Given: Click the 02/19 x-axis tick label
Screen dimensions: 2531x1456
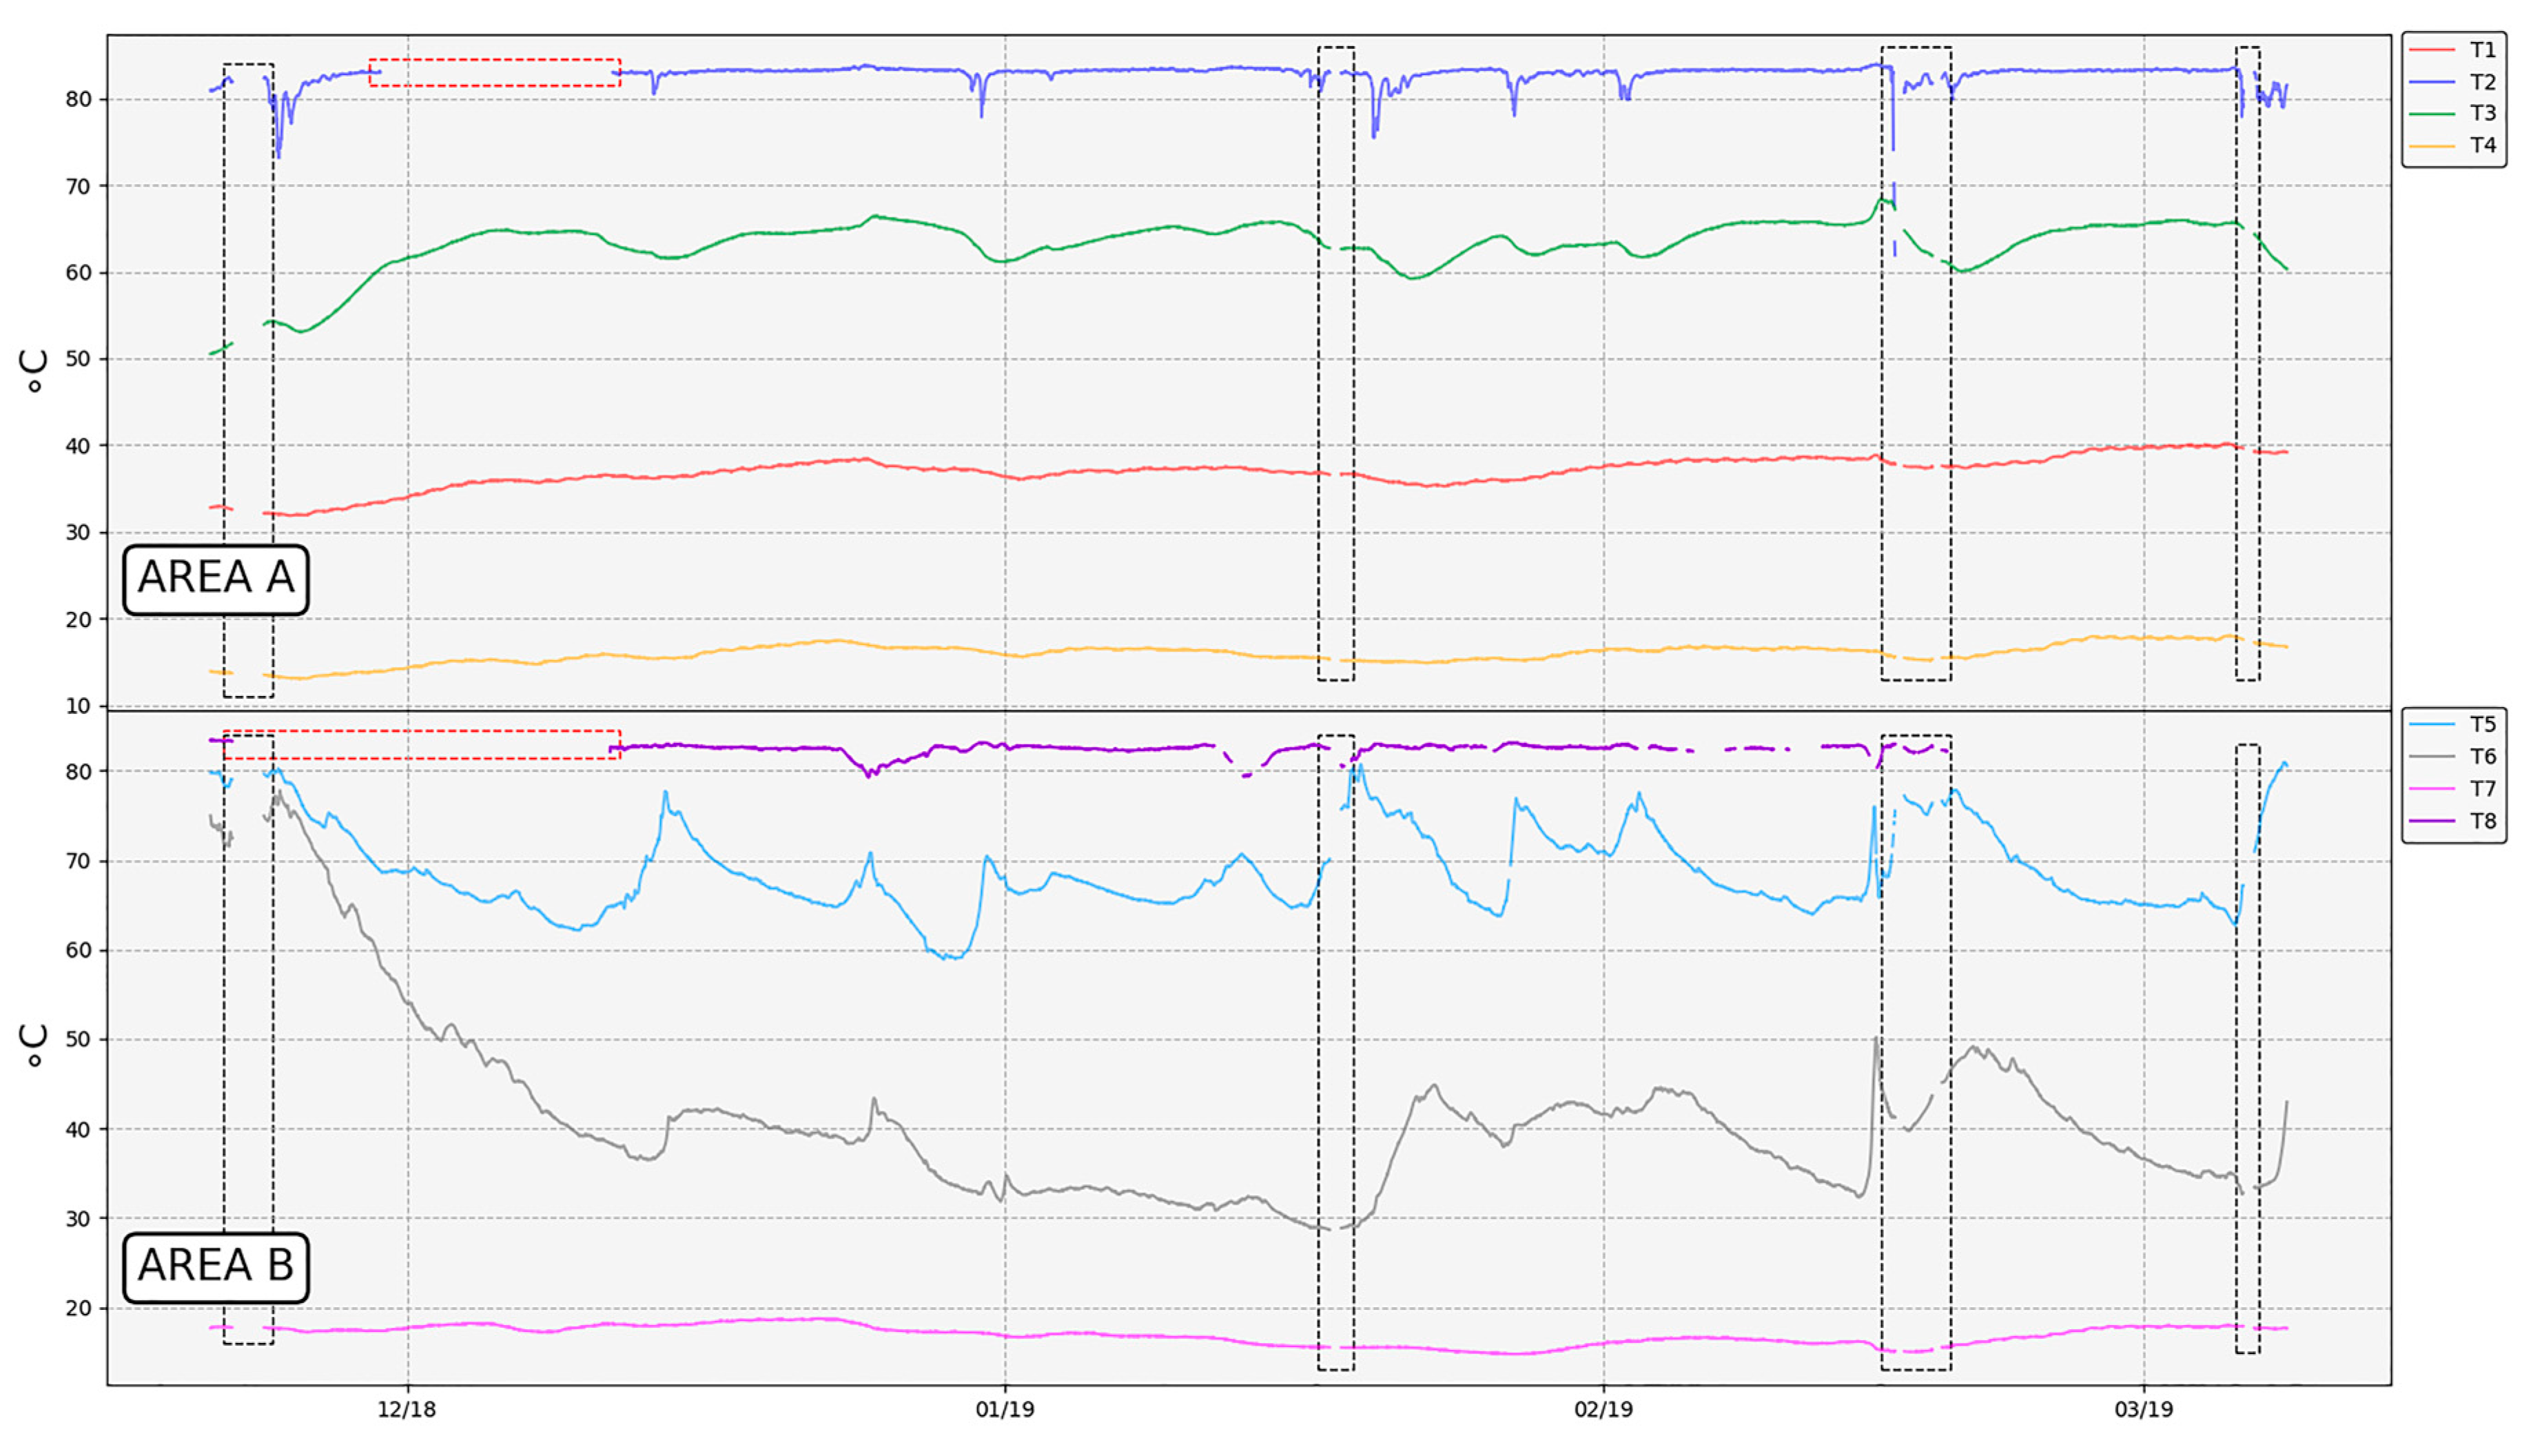Looking at the screenshot, I should [1603, 1410].
